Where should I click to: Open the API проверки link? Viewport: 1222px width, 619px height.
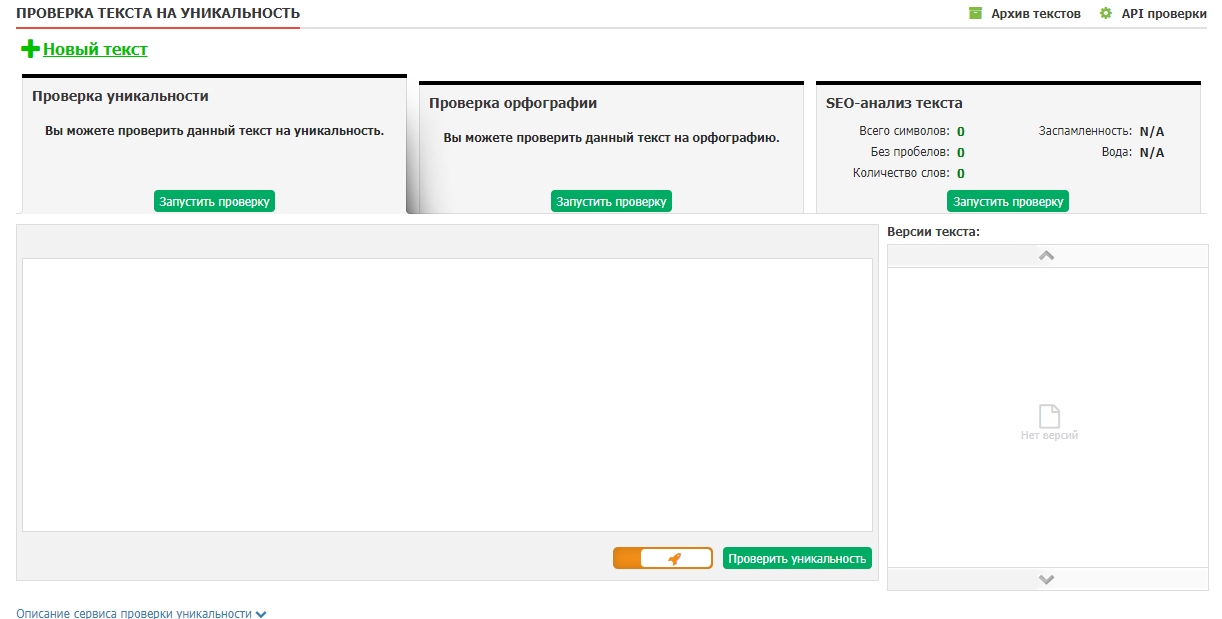coord(1163,14)
